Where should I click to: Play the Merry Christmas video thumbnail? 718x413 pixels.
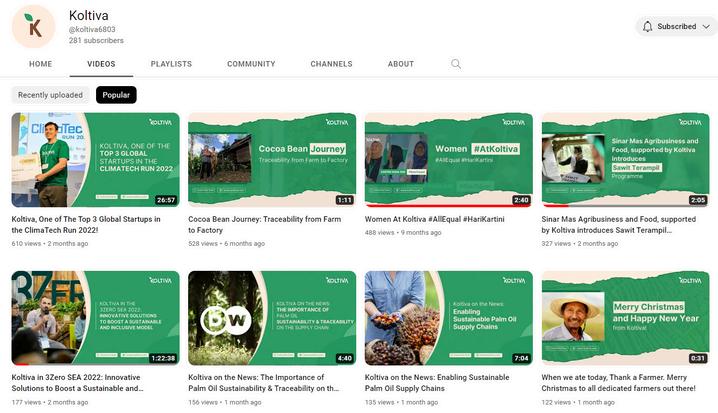pos(626,318)
